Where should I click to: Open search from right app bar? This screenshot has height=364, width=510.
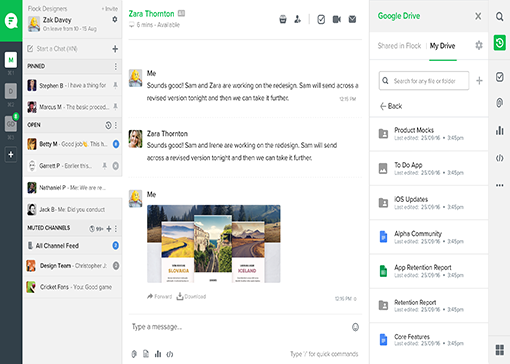[499, 16]
